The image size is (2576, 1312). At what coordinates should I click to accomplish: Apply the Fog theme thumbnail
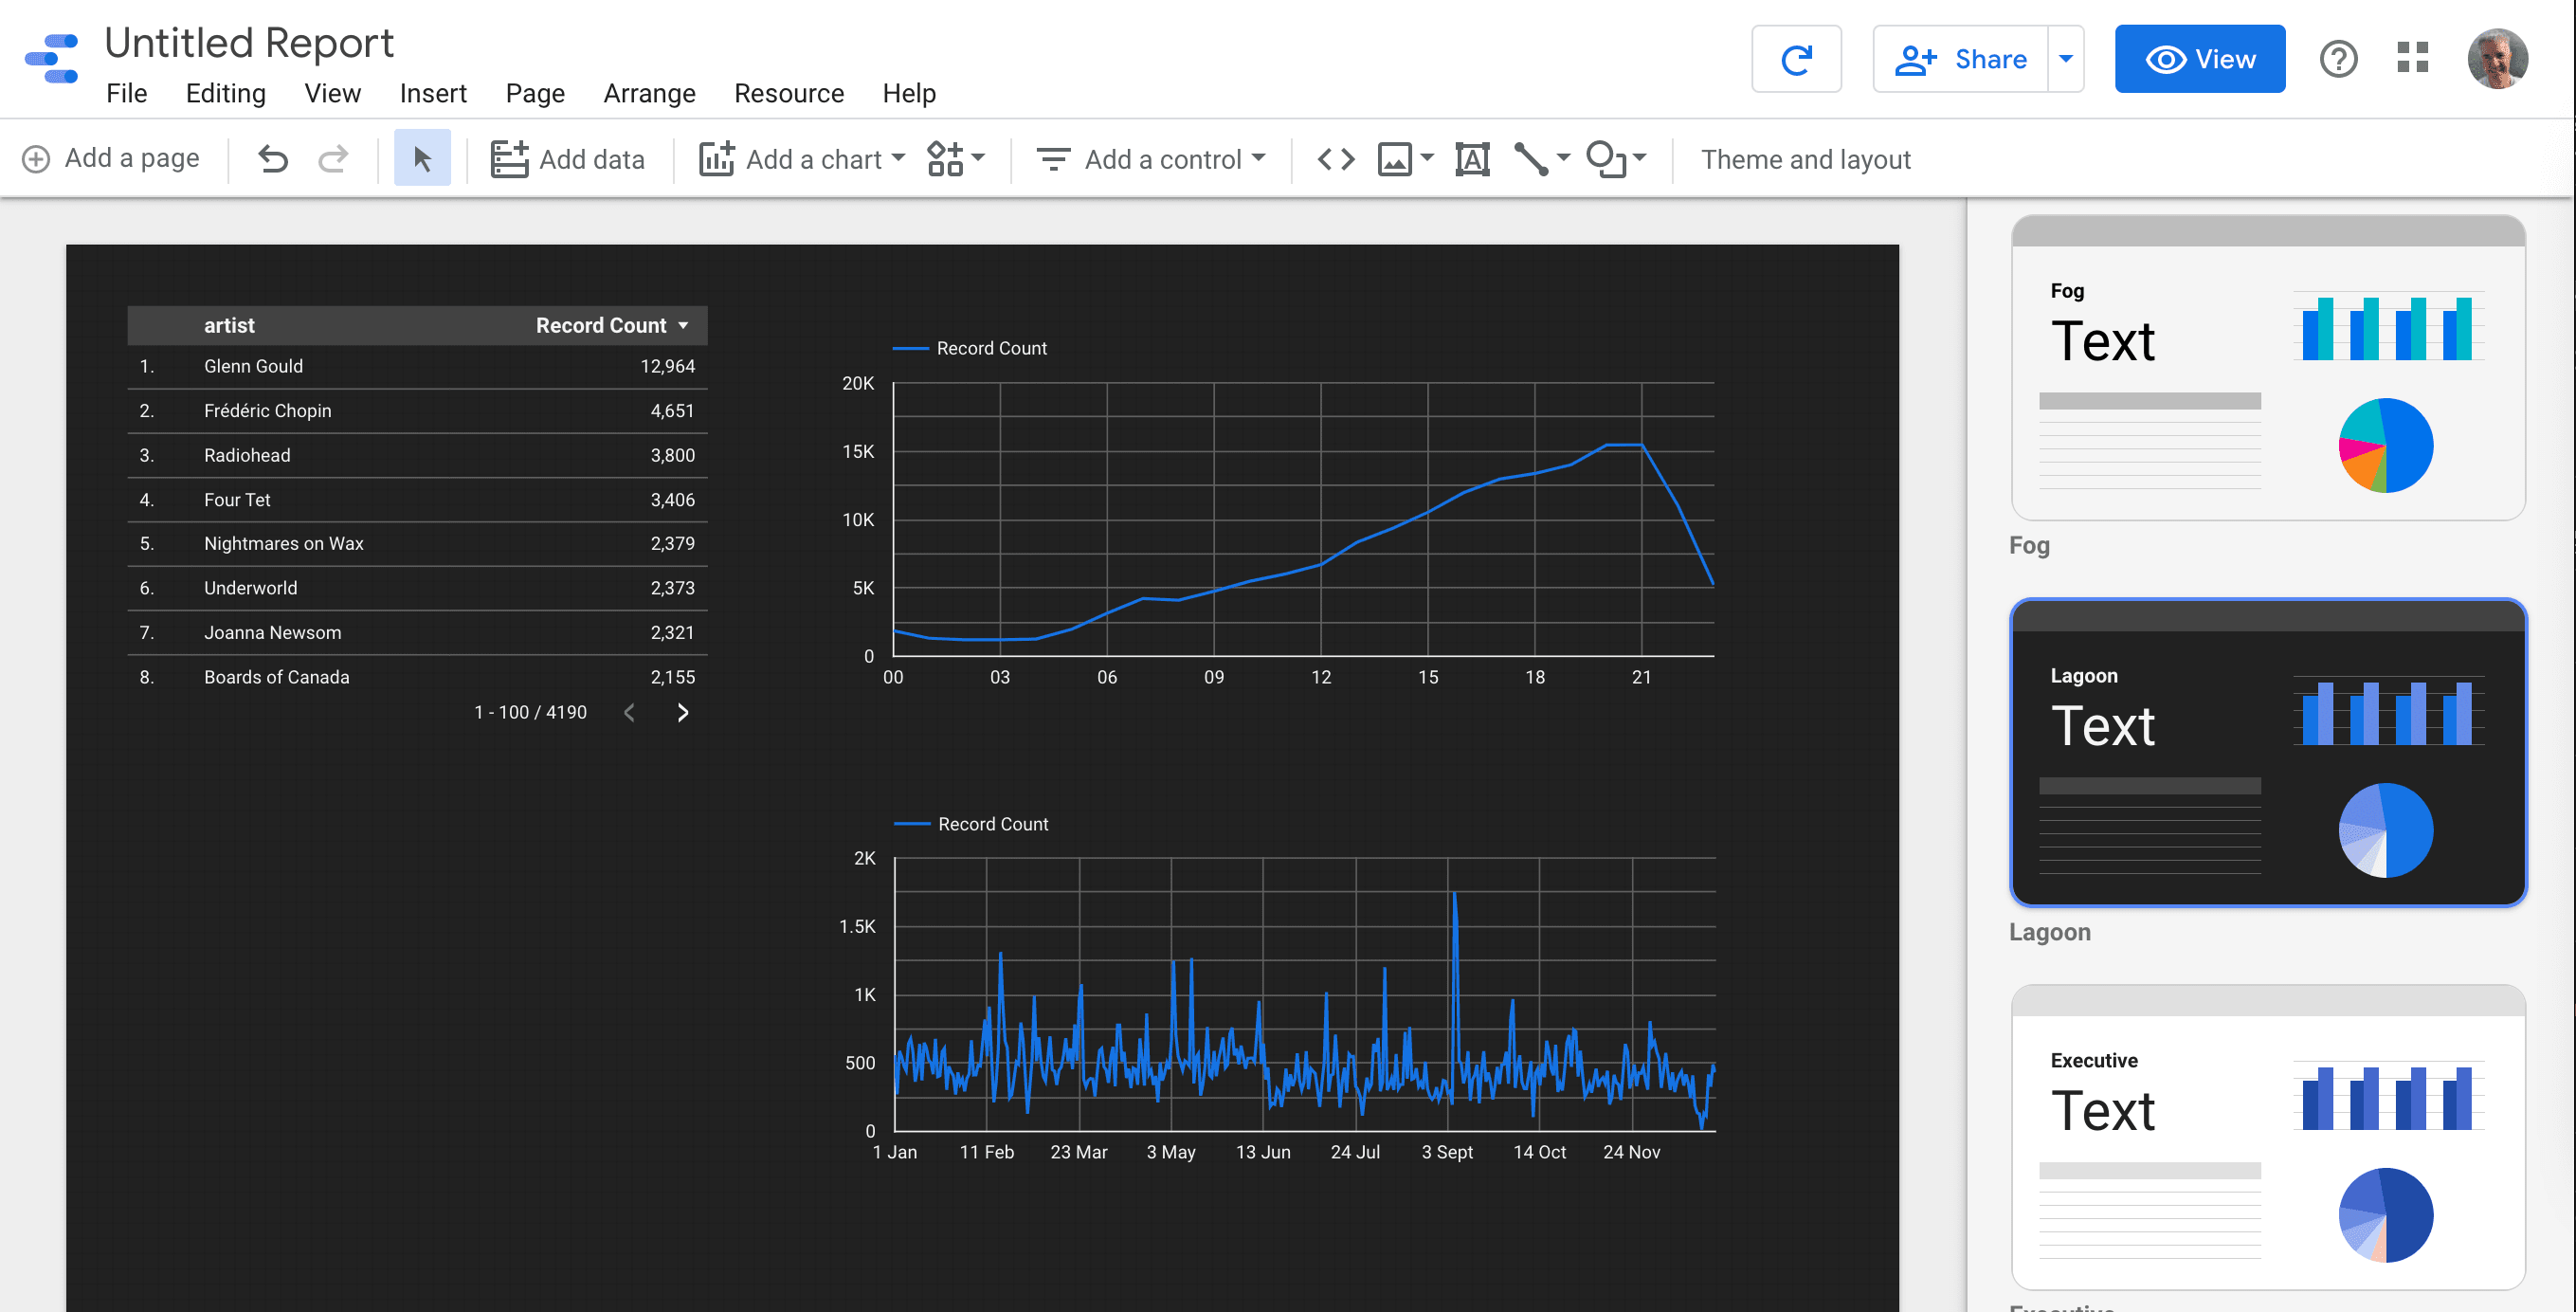(x=2267, y=368)
